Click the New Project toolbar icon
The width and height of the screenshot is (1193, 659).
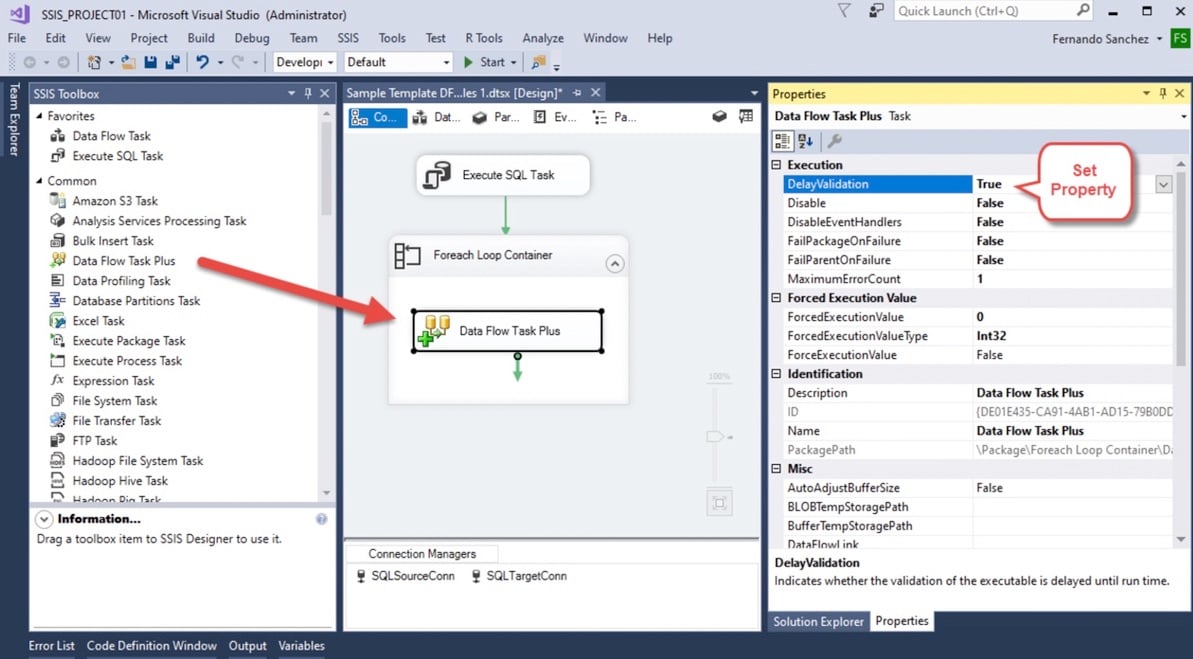tap(94, 62)
